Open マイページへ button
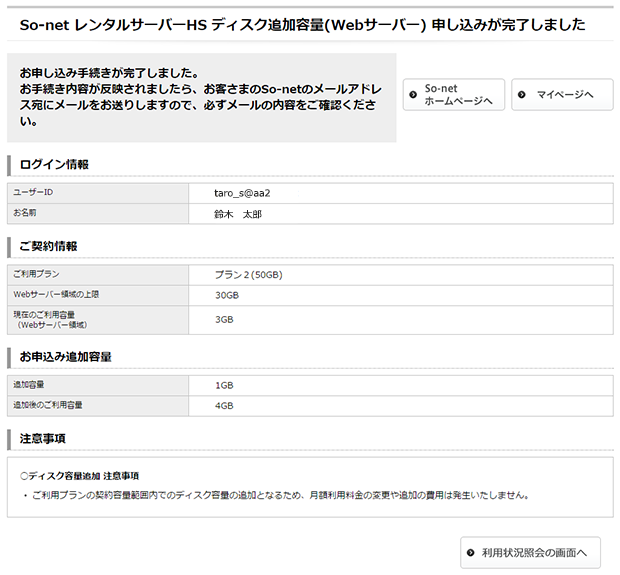Screen dimensions: 620x575 point(562,94)
